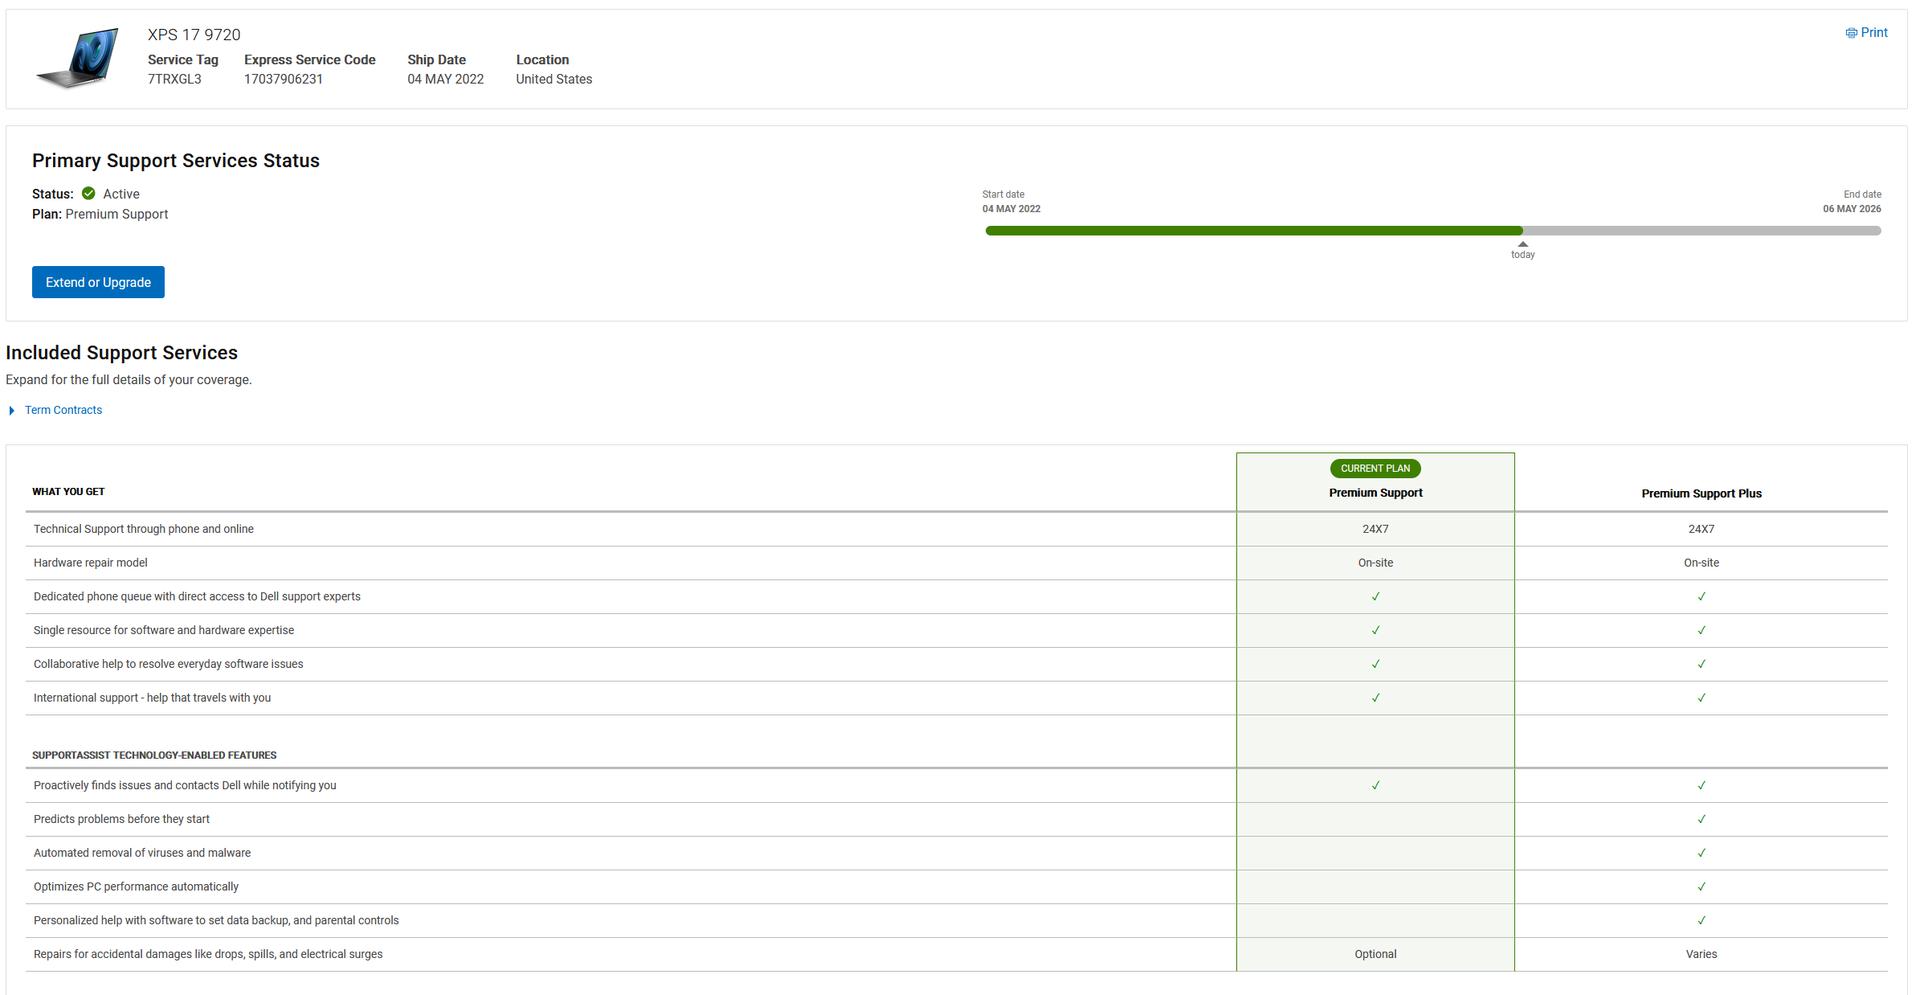Click the green Active status check icon

point(89,194)
